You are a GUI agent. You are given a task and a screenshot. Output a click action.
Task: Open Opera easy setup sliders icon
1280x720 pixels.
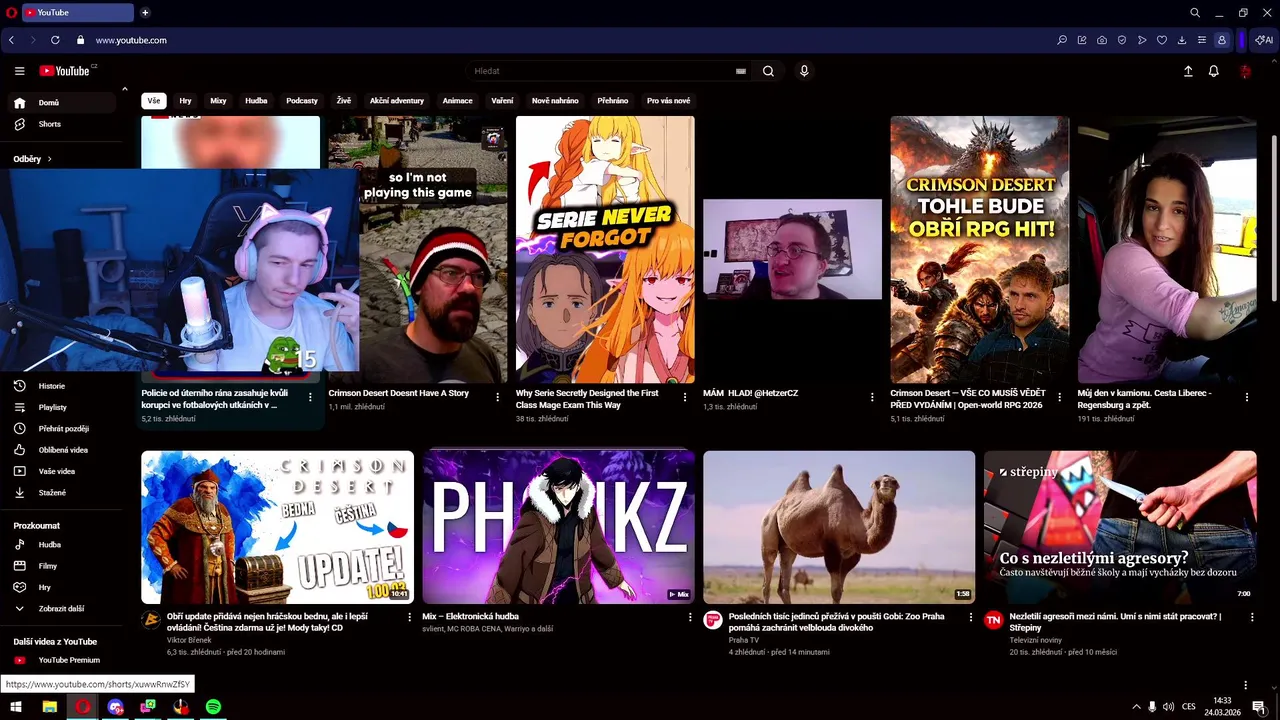tap(1202, 40)
